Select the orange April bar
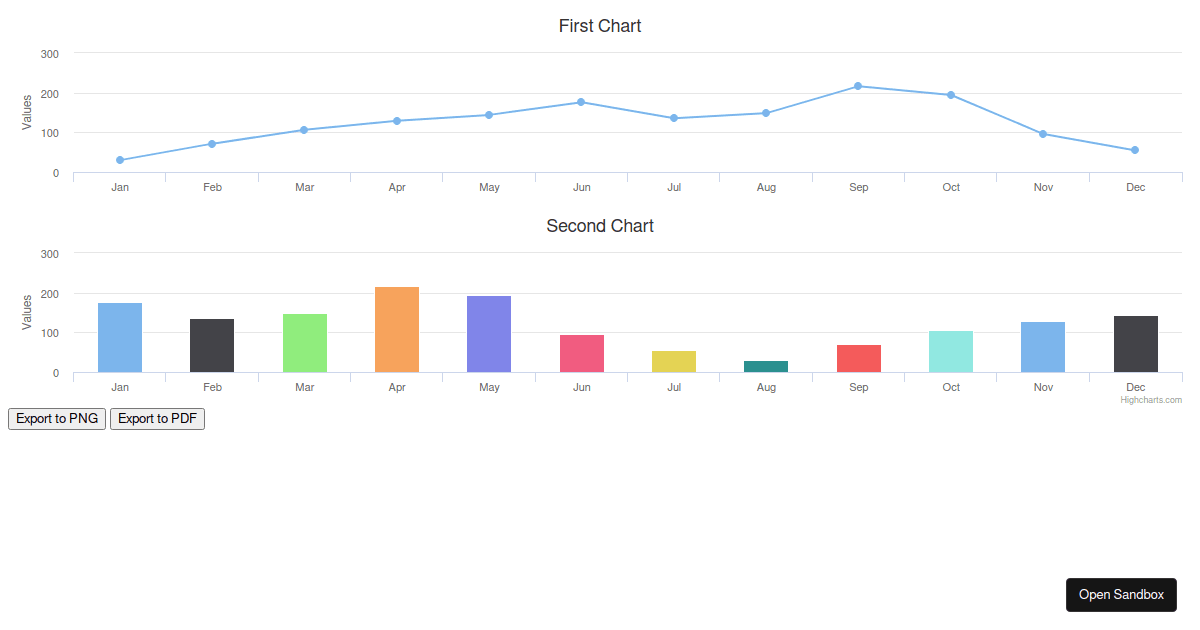The height and width of the screenshot is (630, 1200). tap(397, 330)
